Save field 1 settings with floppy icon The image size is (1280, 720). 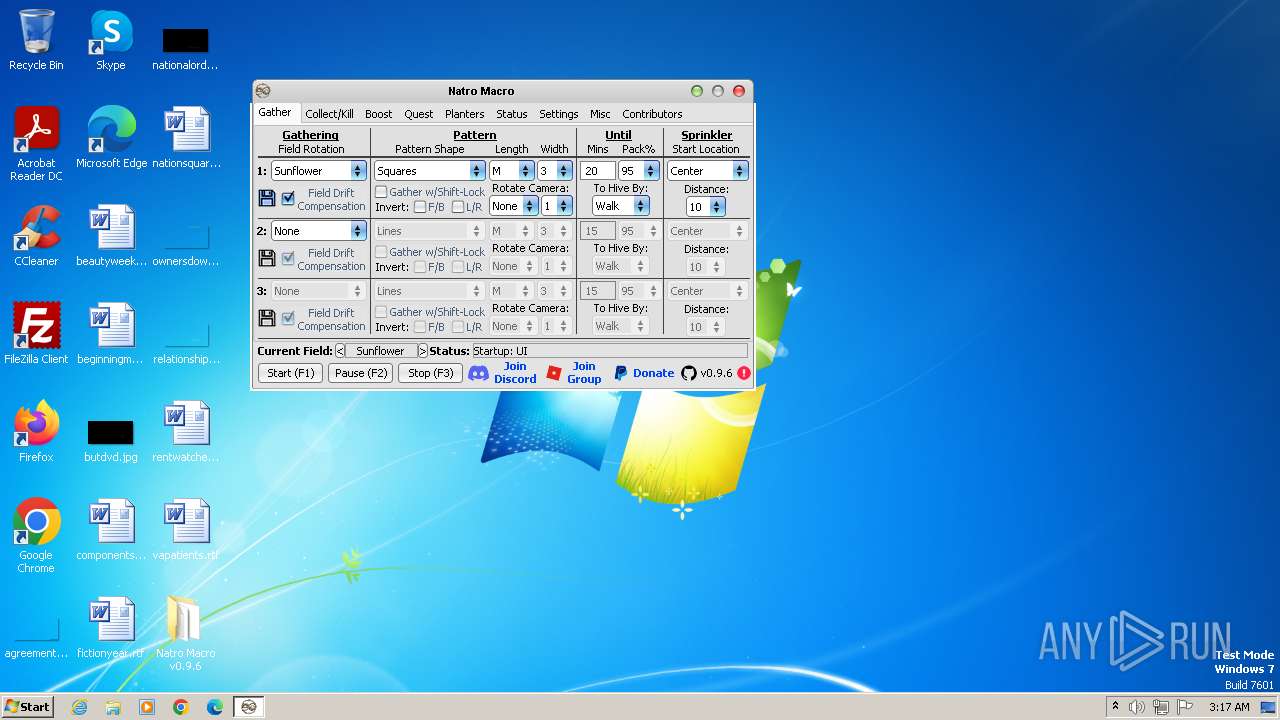tap(266, 198)
